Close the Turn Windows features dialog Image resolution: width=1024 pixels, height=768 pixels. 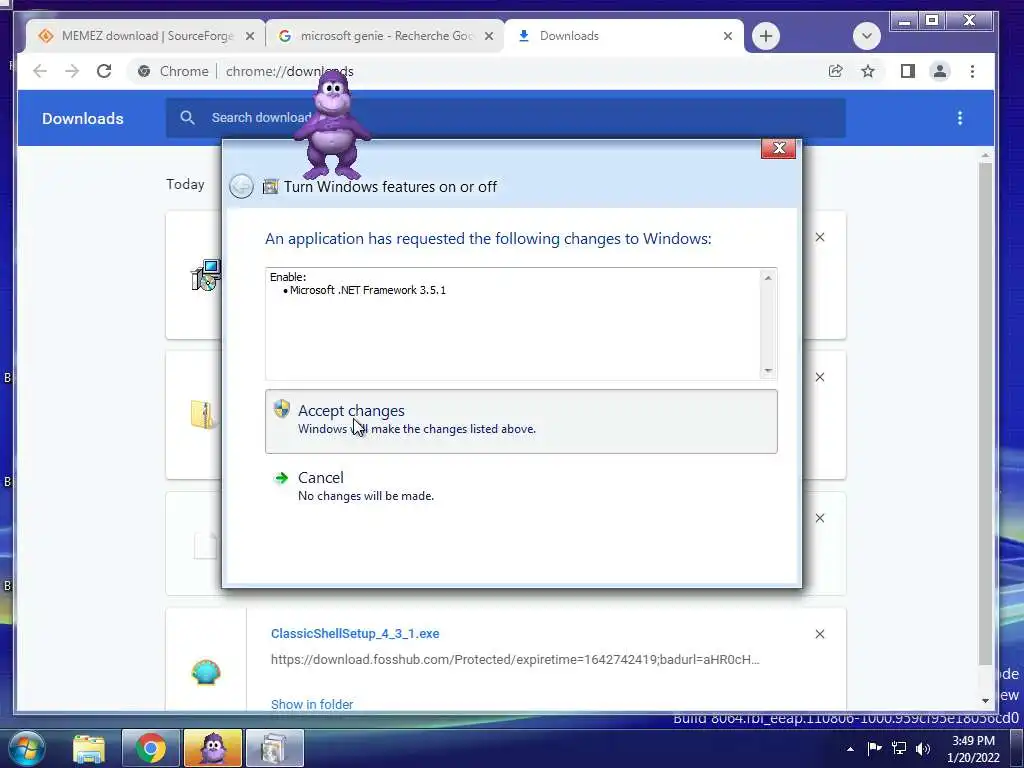tap(778, 148)
